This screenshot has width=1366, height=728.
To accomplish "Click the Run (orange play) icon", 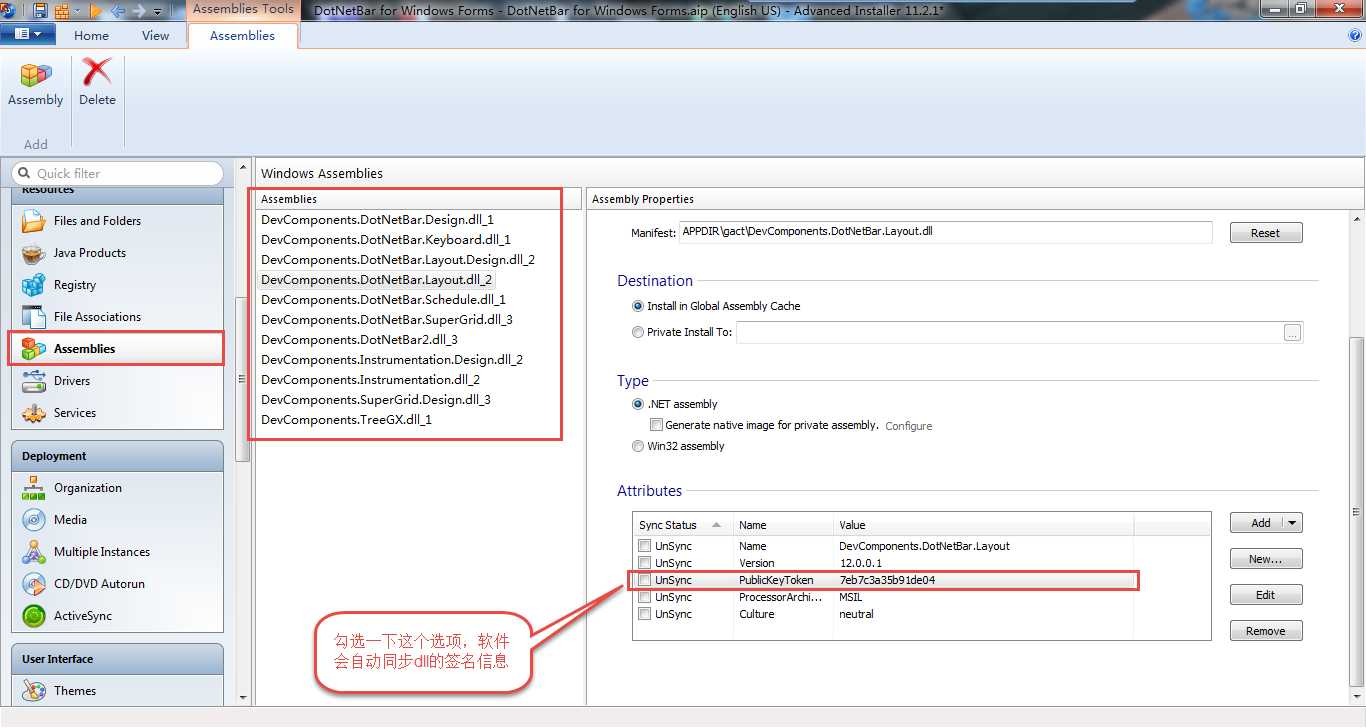I will click(x=97, y=11).
